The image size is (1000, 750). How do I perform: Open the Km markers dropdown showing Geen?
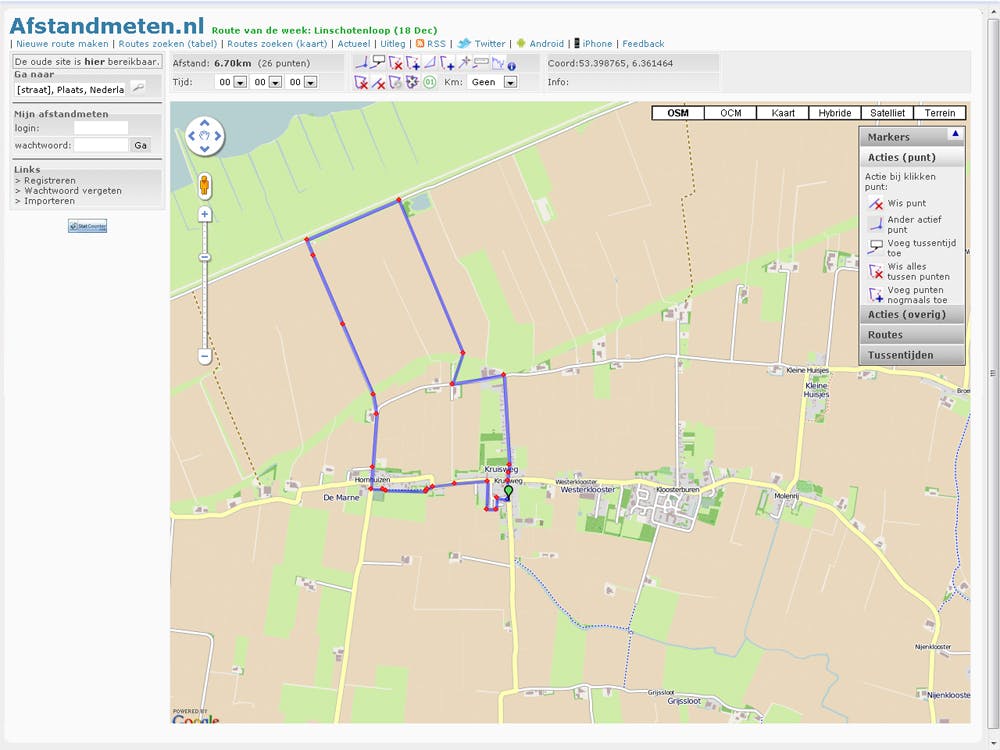[510, 82]
